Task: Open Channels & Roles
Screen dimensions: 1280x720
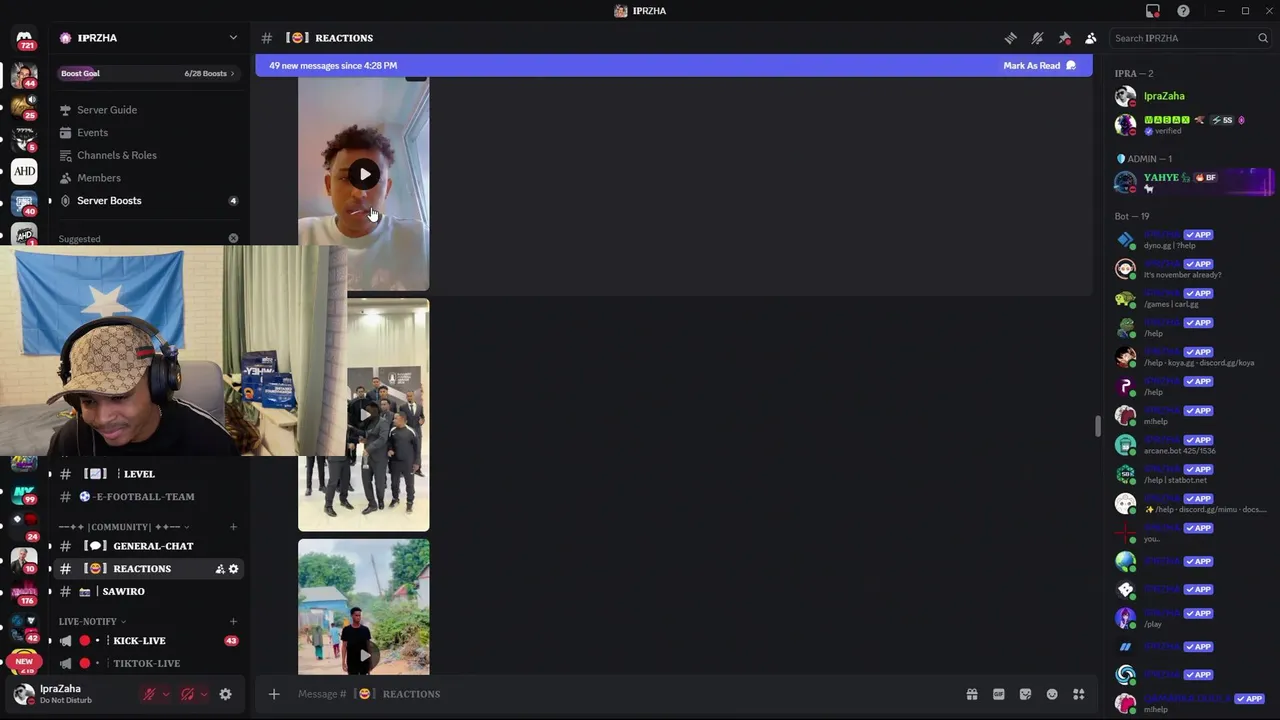Action: 116,155
